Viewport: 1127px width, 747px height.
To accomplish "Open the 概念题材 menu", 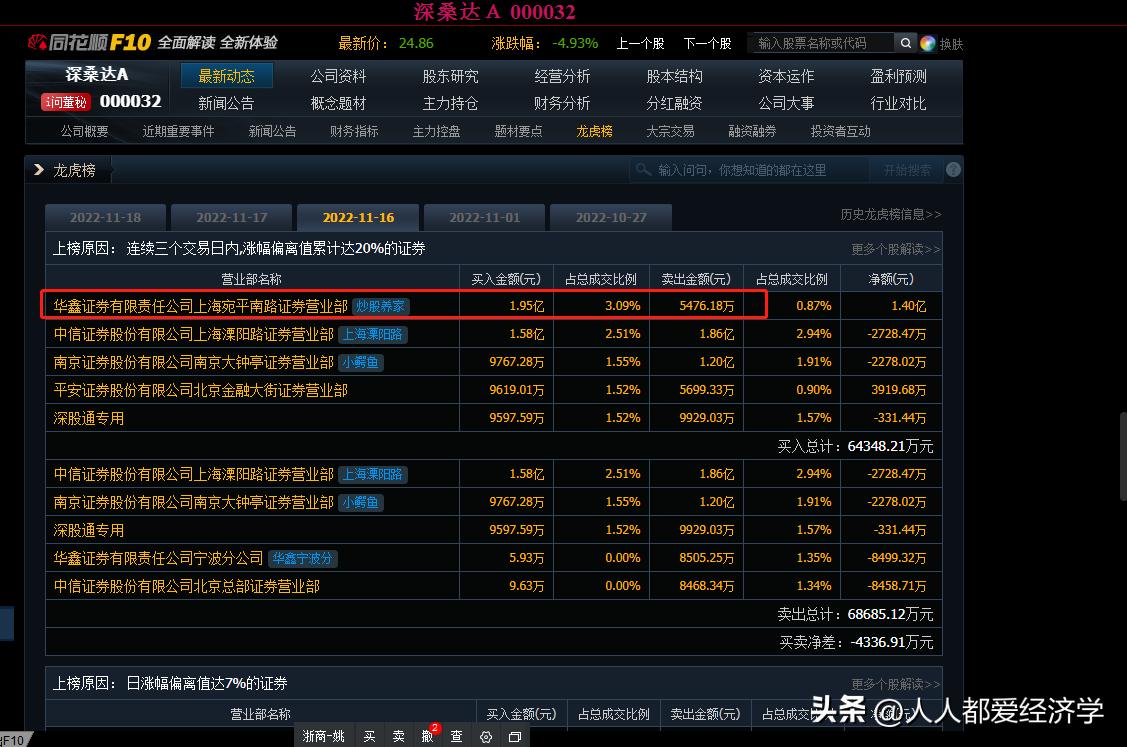I will (x=339, y=104).
